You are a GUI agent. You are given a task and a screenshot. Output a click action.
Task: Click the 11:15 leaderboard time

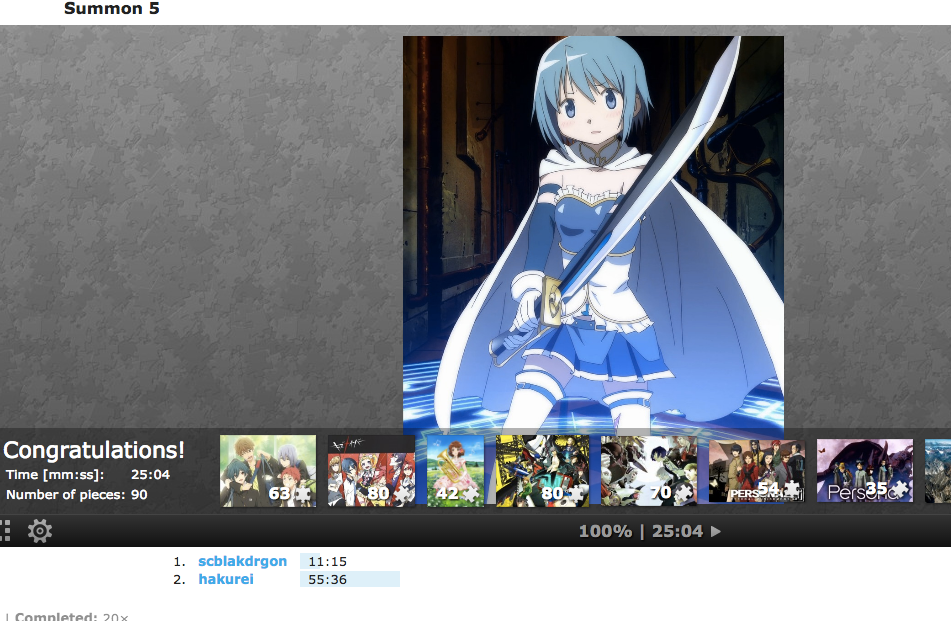(x=328, y=562)
